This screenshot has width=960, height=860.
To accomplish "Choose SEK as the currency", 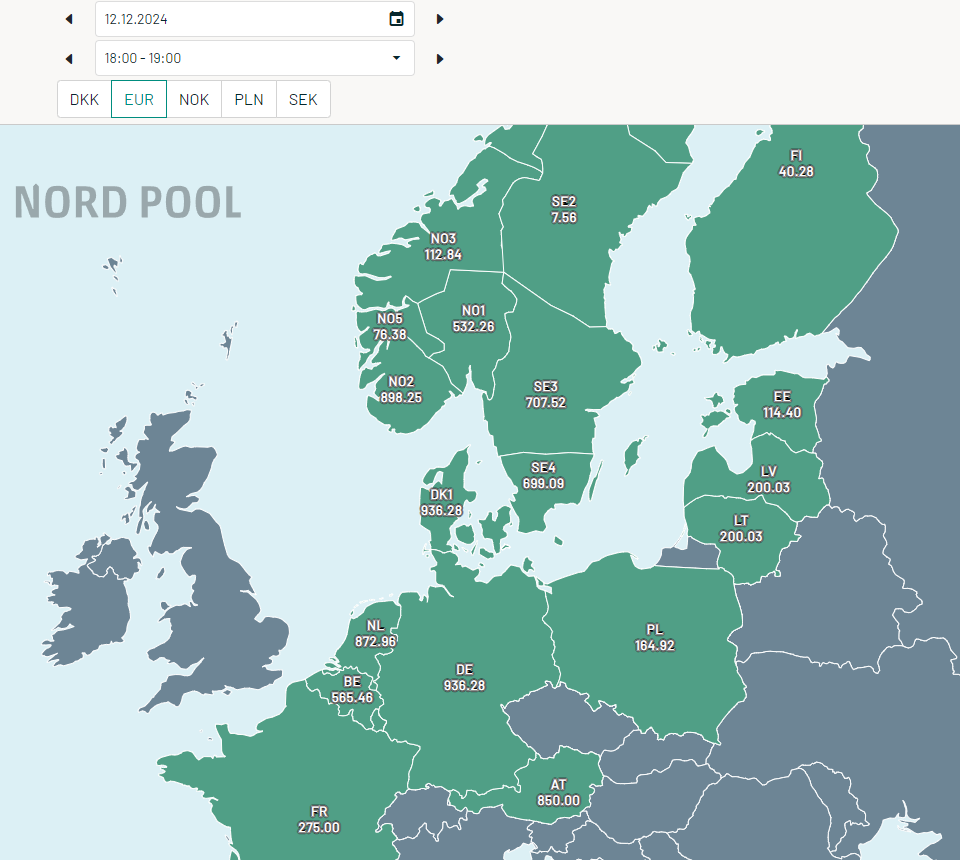I will 303,99.
